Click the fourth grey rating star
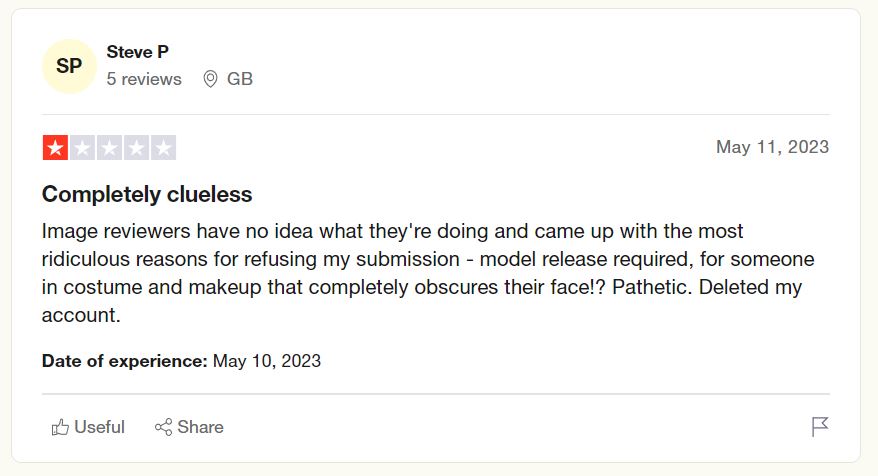Screen dimensions: 878x476 (136, 148)
